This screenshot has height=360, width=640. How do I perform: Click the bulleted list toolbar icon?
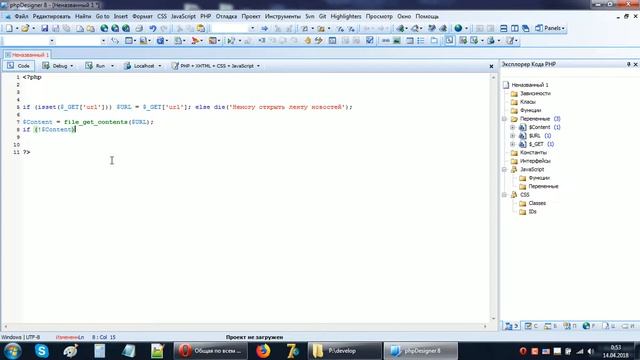point(421,40)
